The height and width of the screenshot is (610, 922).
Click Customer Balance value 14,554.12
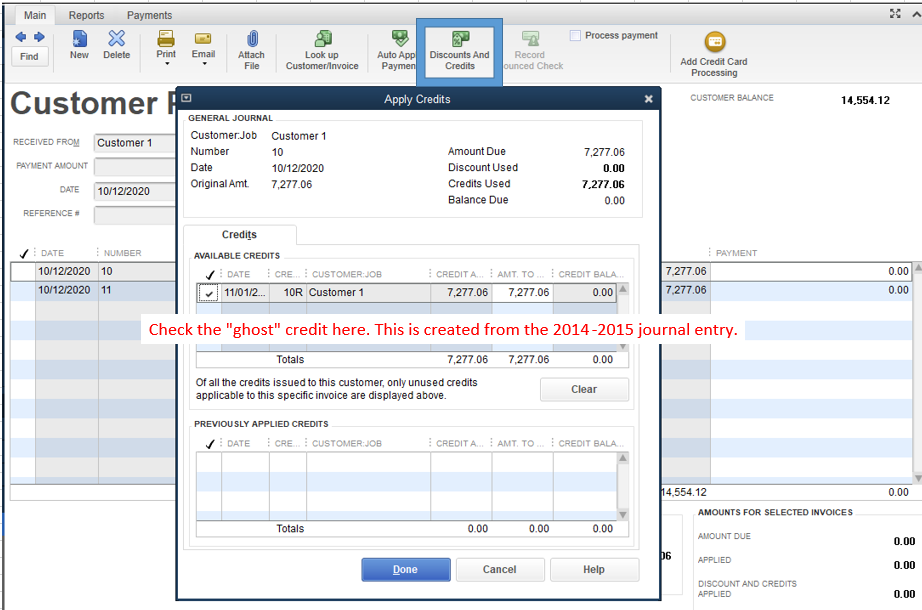(865, 100)
